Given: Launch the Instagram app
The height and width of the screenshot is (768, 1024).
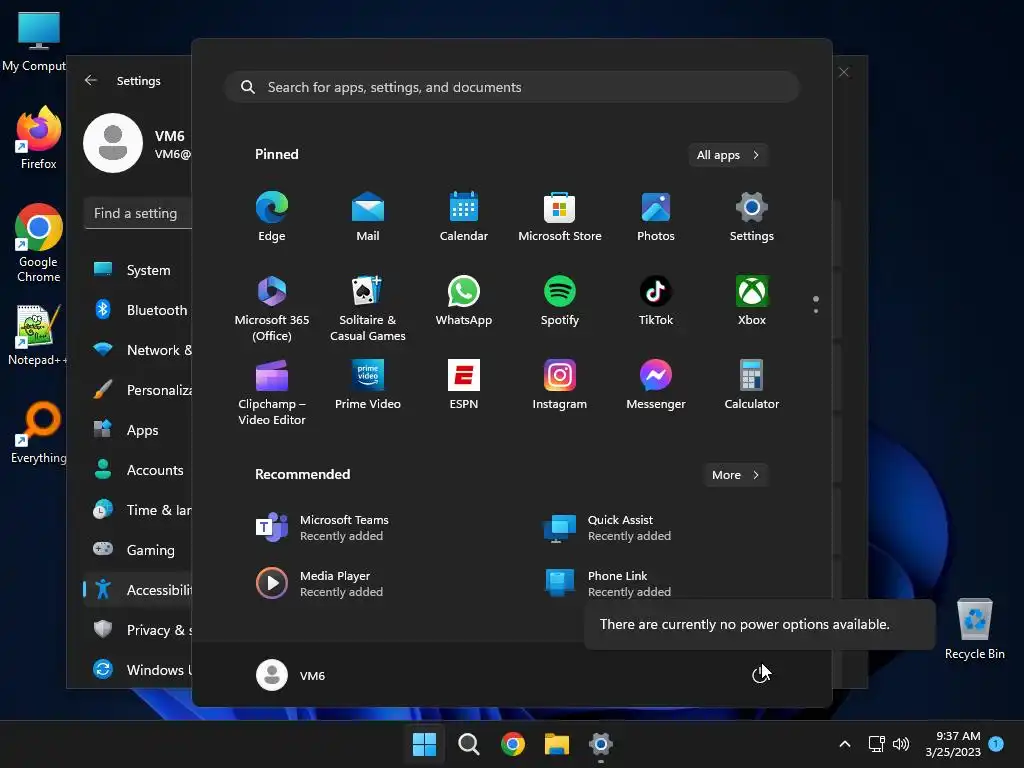Looking at the screenshot, I should [560, 385].
